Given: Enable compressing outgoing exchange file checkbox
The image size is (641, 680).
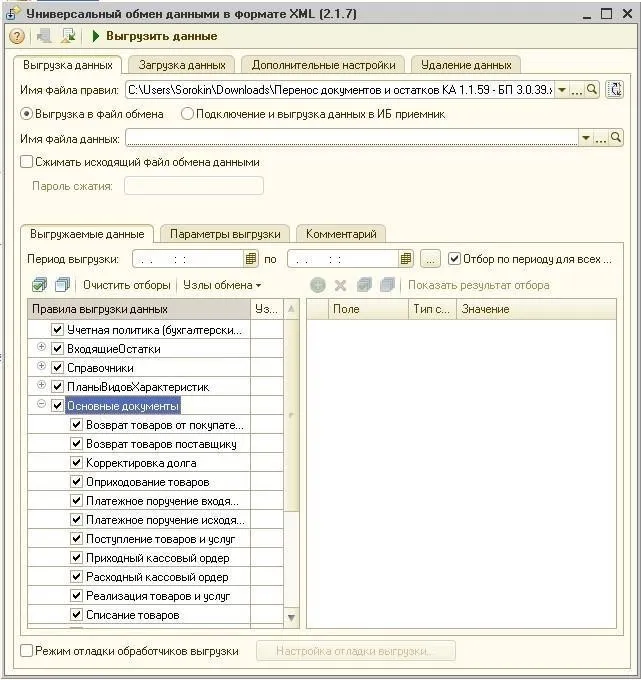Looking at the screenshot, I should (x=26, y=162).
